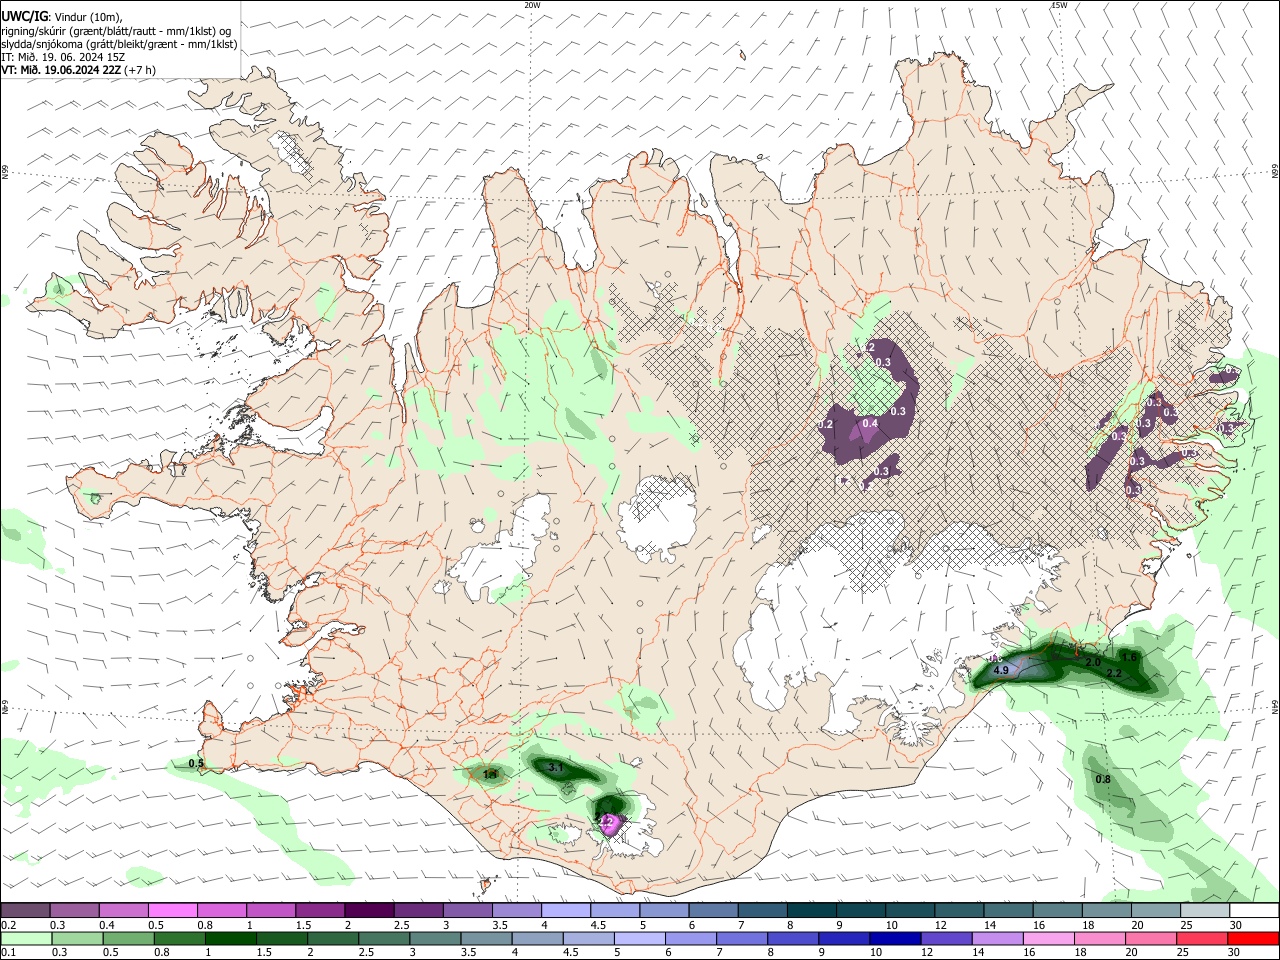
Task: Select the upper legend swatch labelled 0.3
Action: [x=74, y=911]
